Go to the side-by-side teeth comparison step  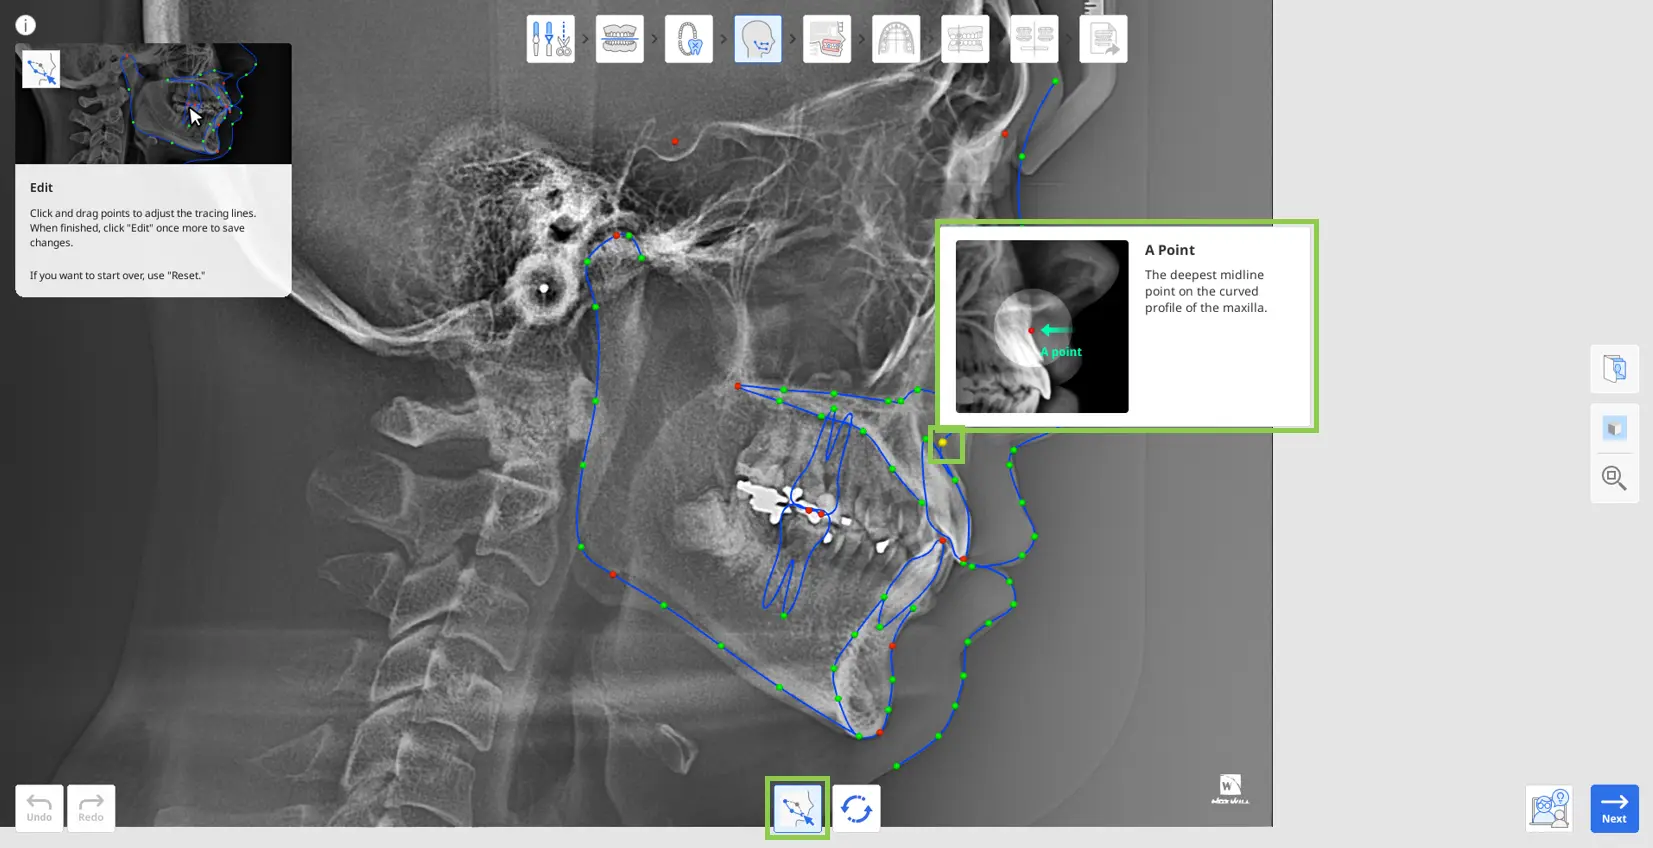coord(1033,39)
